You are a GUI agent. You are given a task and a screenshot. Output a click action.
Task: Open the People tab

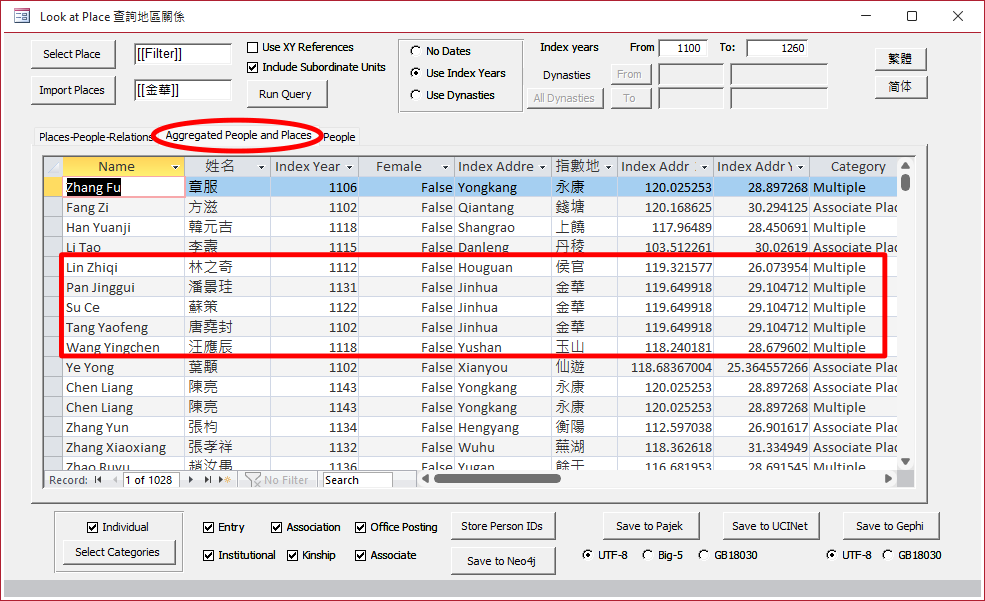tap(339, 137)
